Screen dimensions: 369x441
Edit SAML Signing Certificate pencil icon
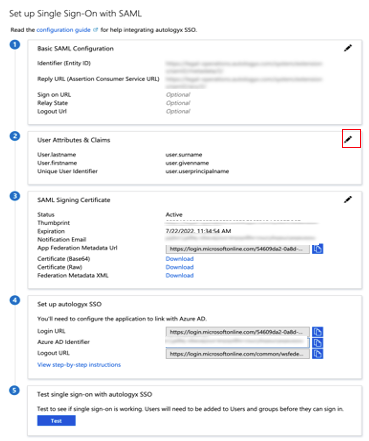coord(348,199)
